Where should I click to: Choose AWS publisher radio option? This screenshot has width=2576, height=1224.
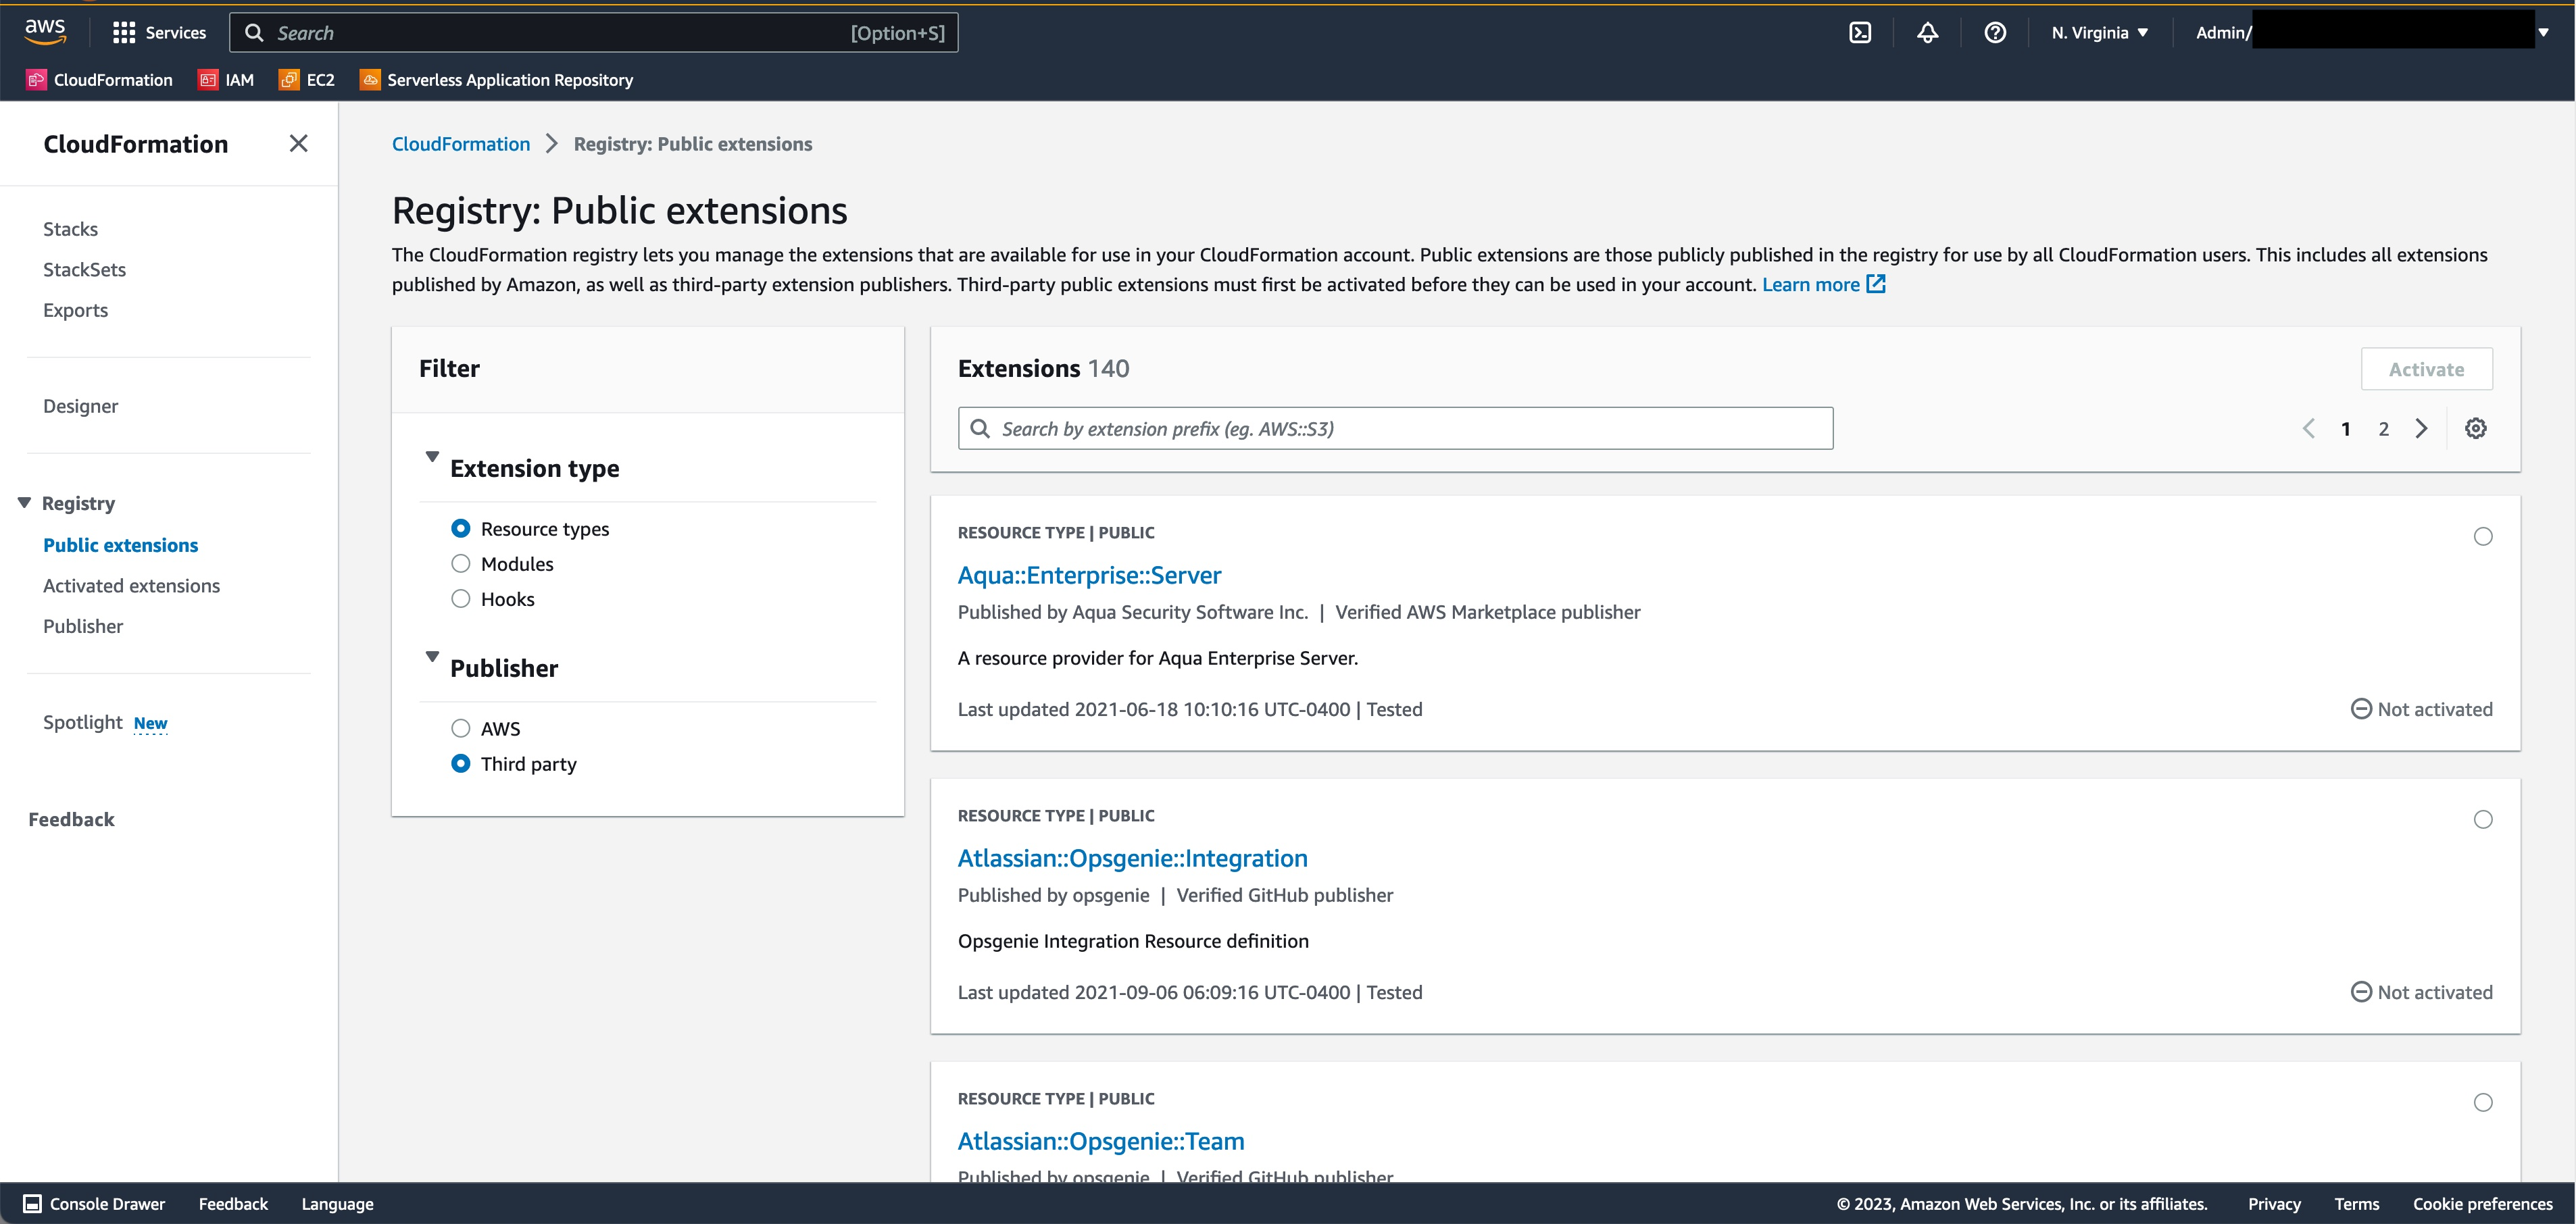point(461,729)
